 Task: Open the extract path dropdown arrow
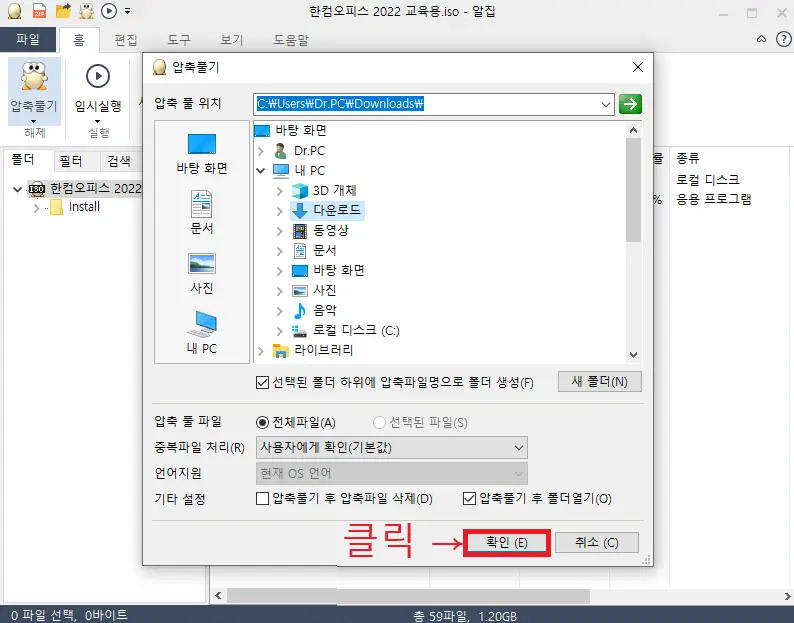point(606,104)
